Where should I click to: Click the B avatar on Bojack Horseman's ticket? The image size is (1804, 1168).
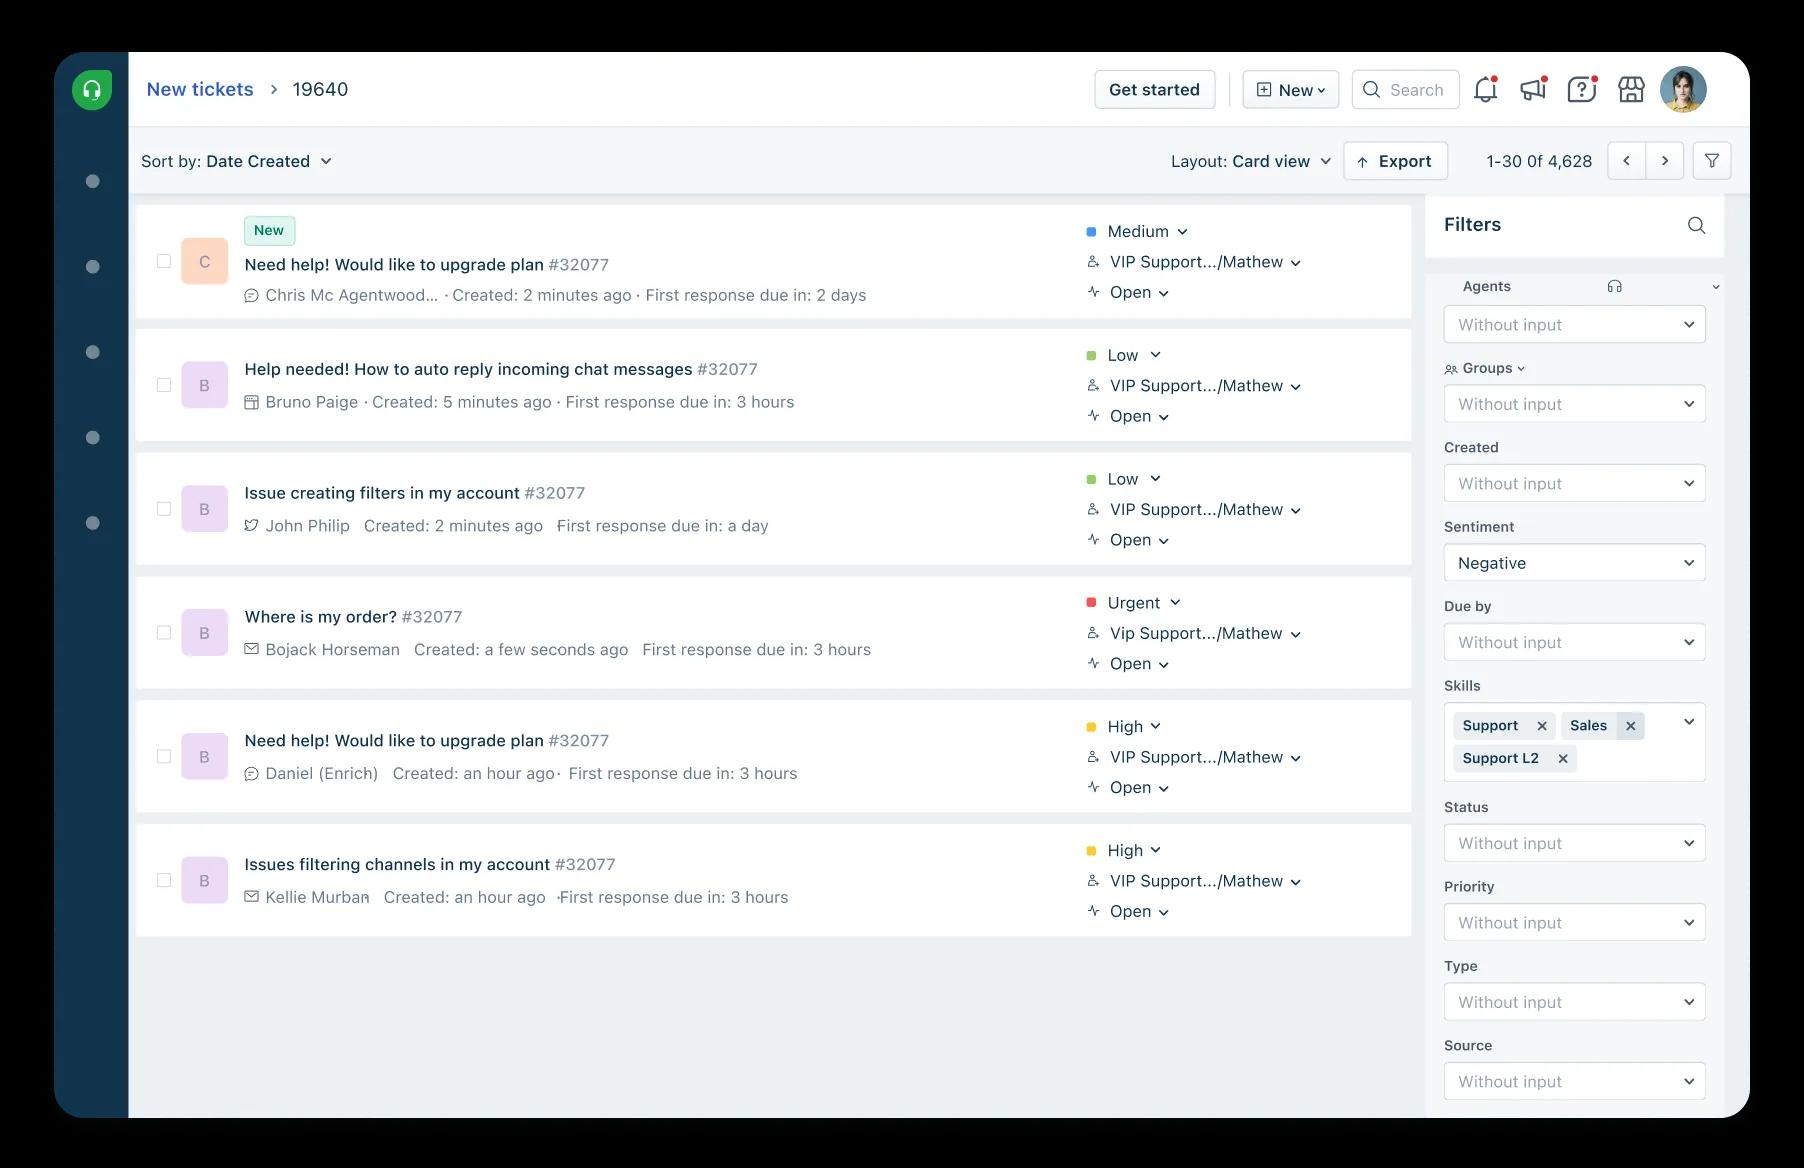(x=204, y=633)
